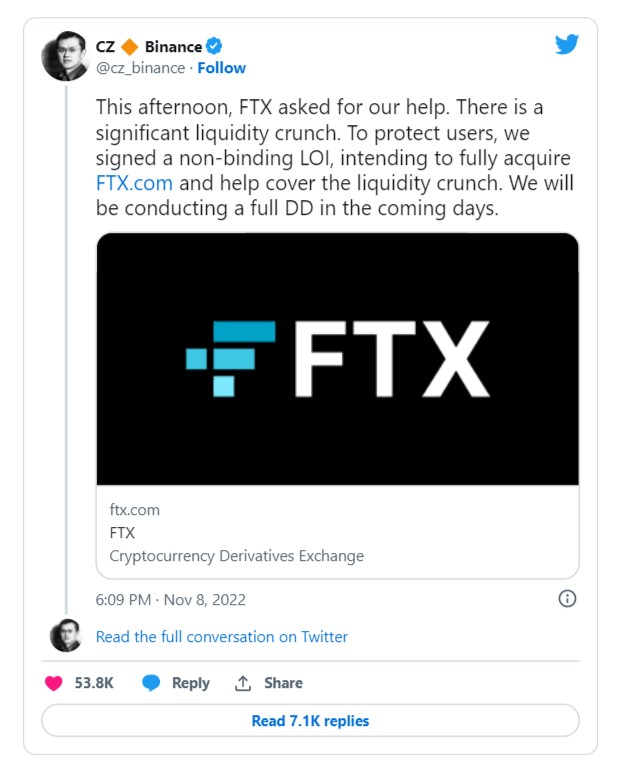Click the orange diamond in the name
Image resolution: width=631 pixels, height=757 pixels.
[x=129, y=47]
